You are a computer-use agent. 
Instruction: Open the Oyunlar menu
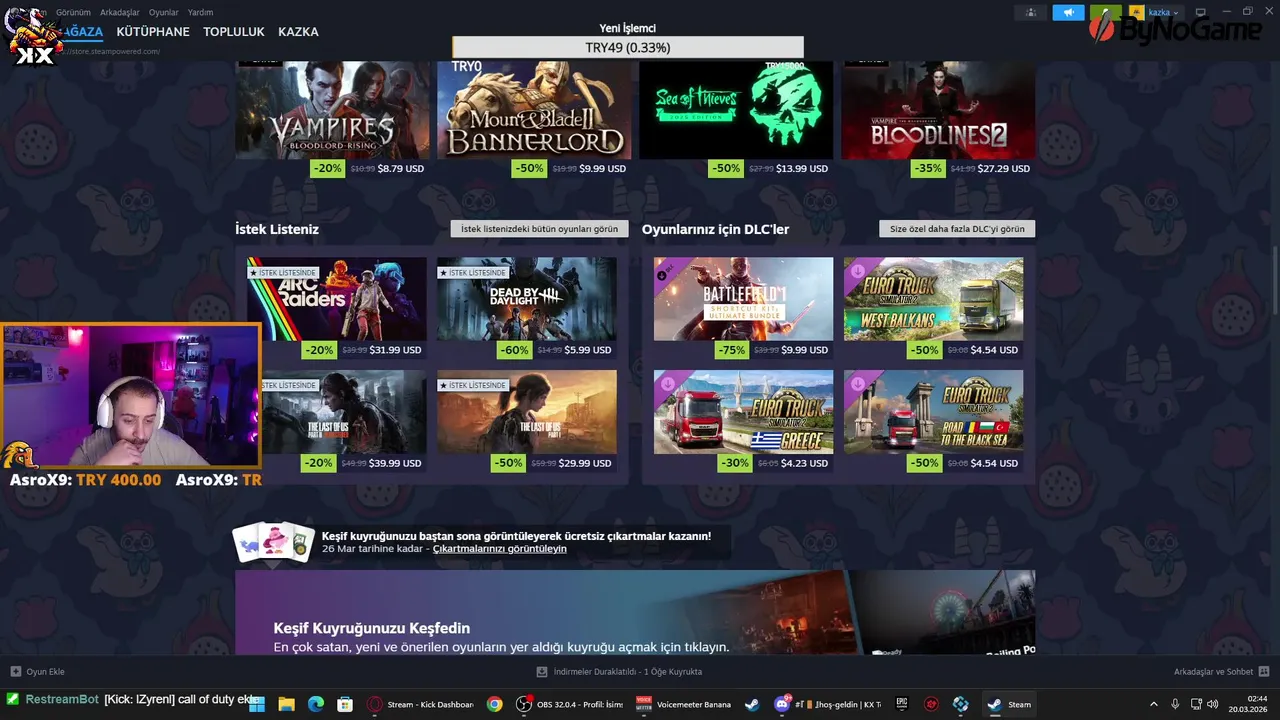(164, 12)
